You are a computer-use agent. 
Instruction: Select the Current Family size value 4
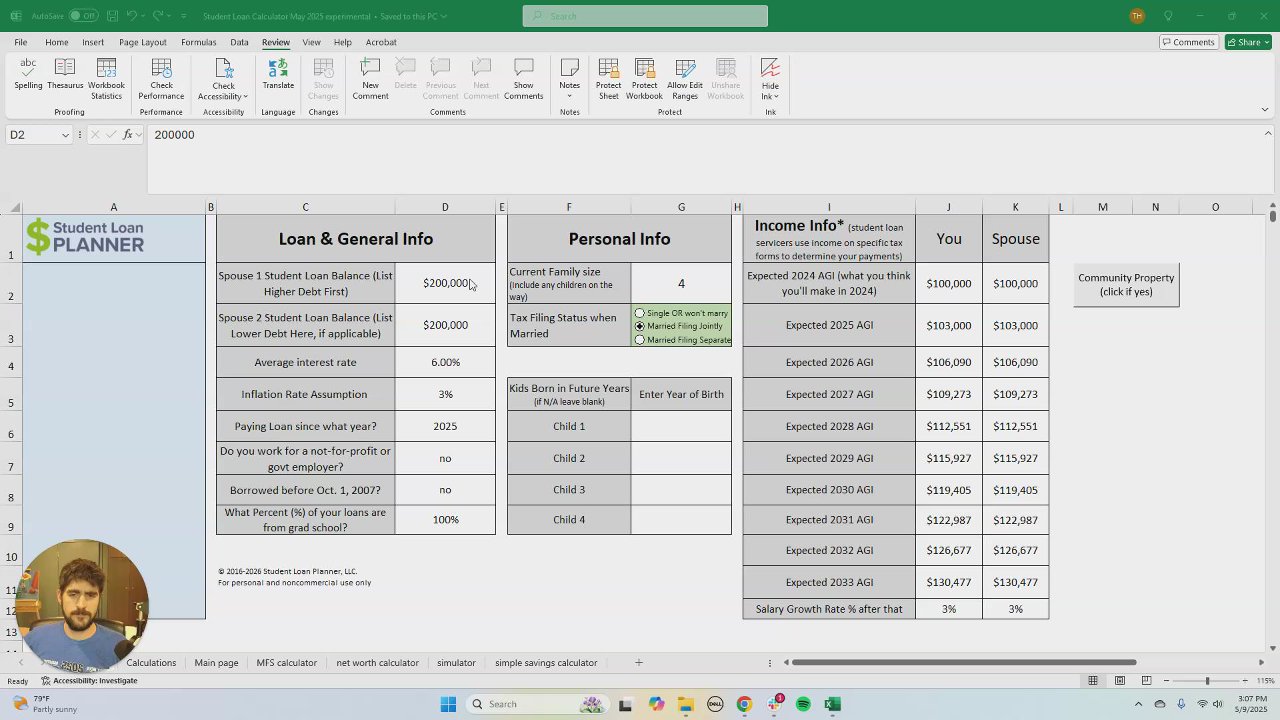pos(681,283)
